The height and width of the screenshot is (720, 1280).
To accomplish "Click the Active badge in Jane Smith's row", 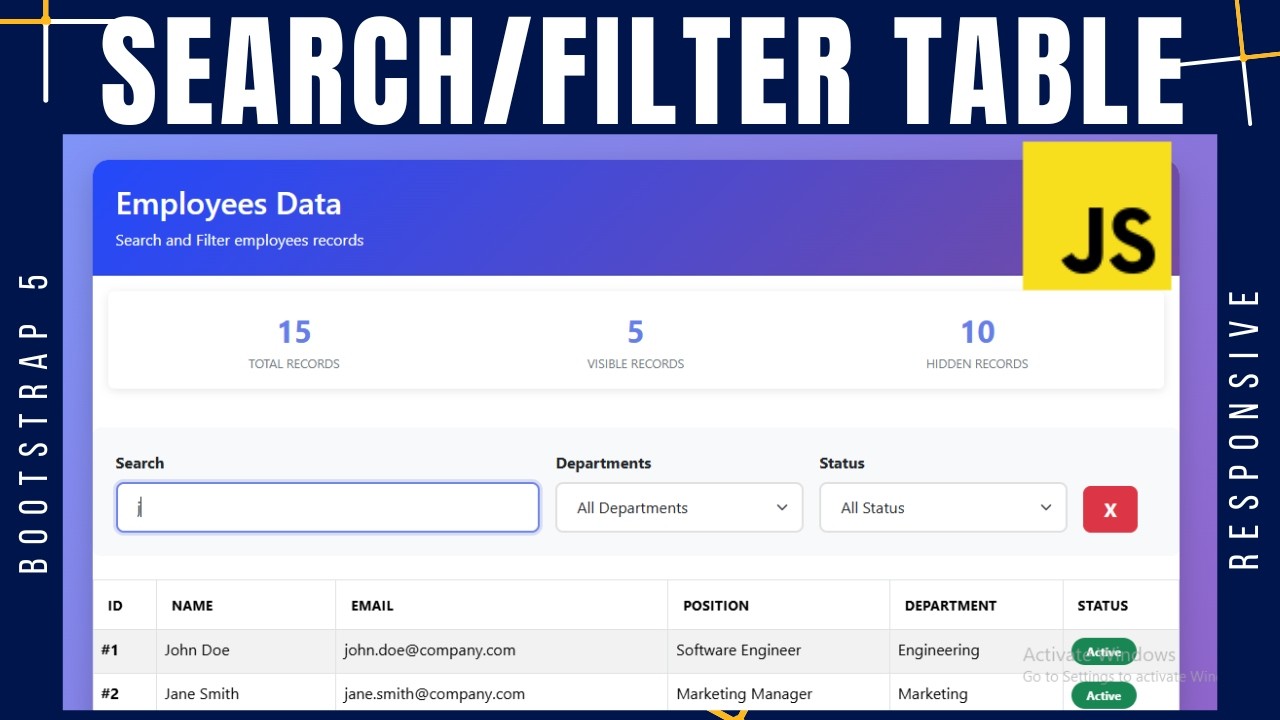I will click(1104, 696).
